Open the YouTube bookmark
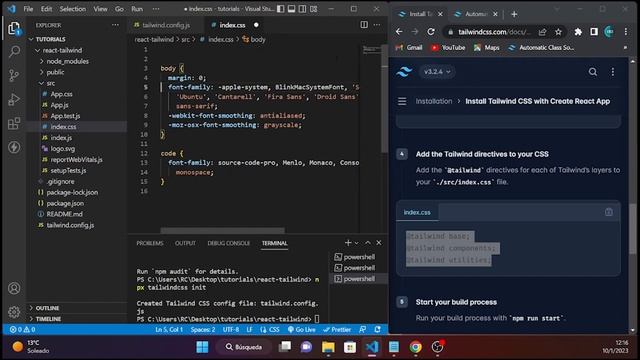Viewport: 640px width, 360px height. tap(448, 48)
